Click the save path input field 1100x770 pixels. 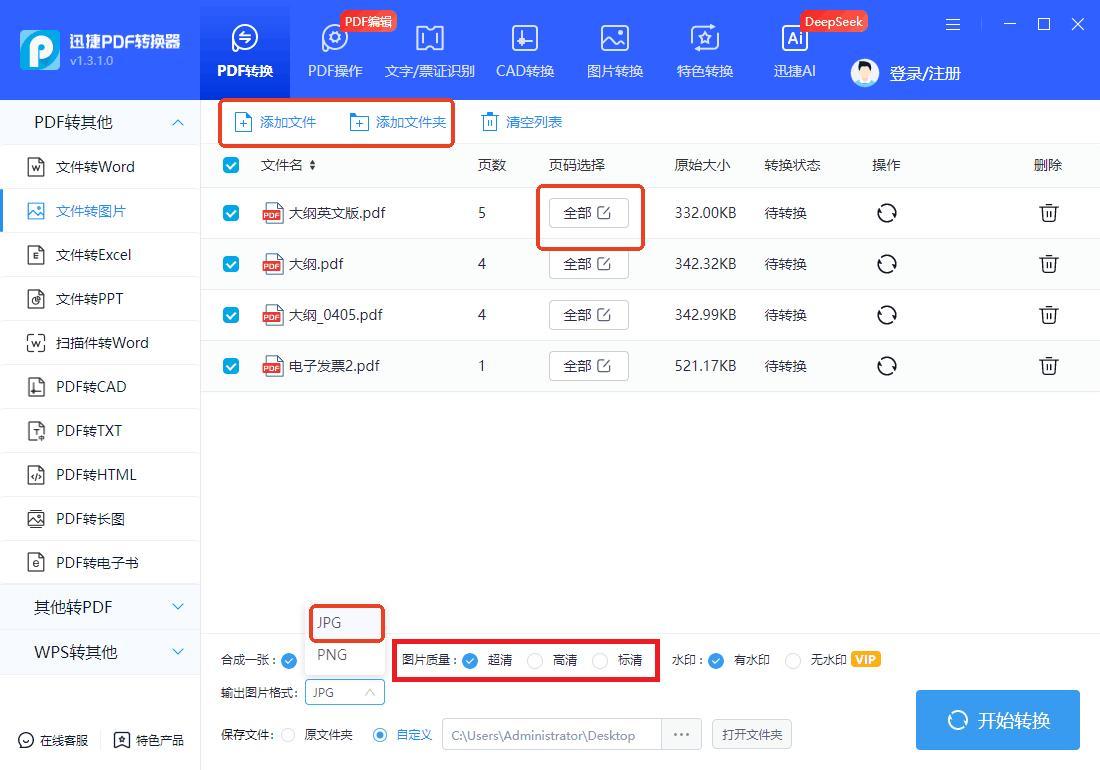coord(550,735)
